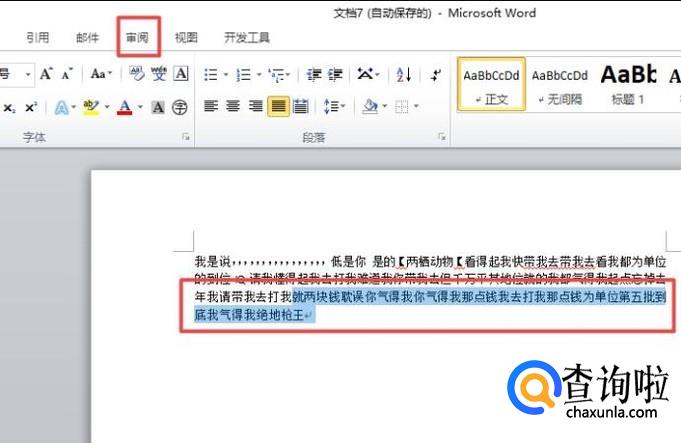The height and width of the screenshot is (443, 681).
Task: Apply 正文 style
Action: tap(491, 84)
